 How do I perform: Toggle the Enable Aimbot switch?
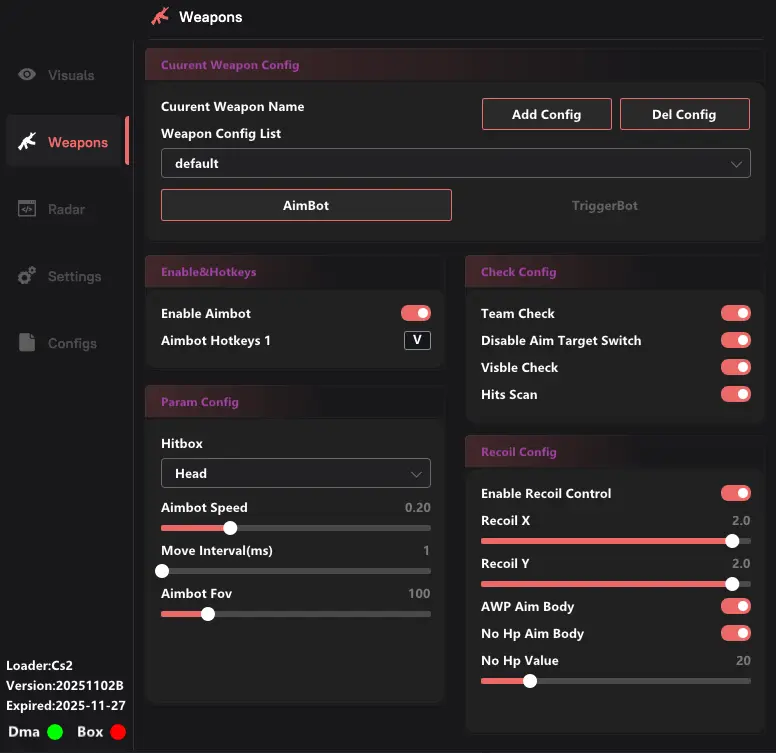pyautogui.click(x=416, y=314)
